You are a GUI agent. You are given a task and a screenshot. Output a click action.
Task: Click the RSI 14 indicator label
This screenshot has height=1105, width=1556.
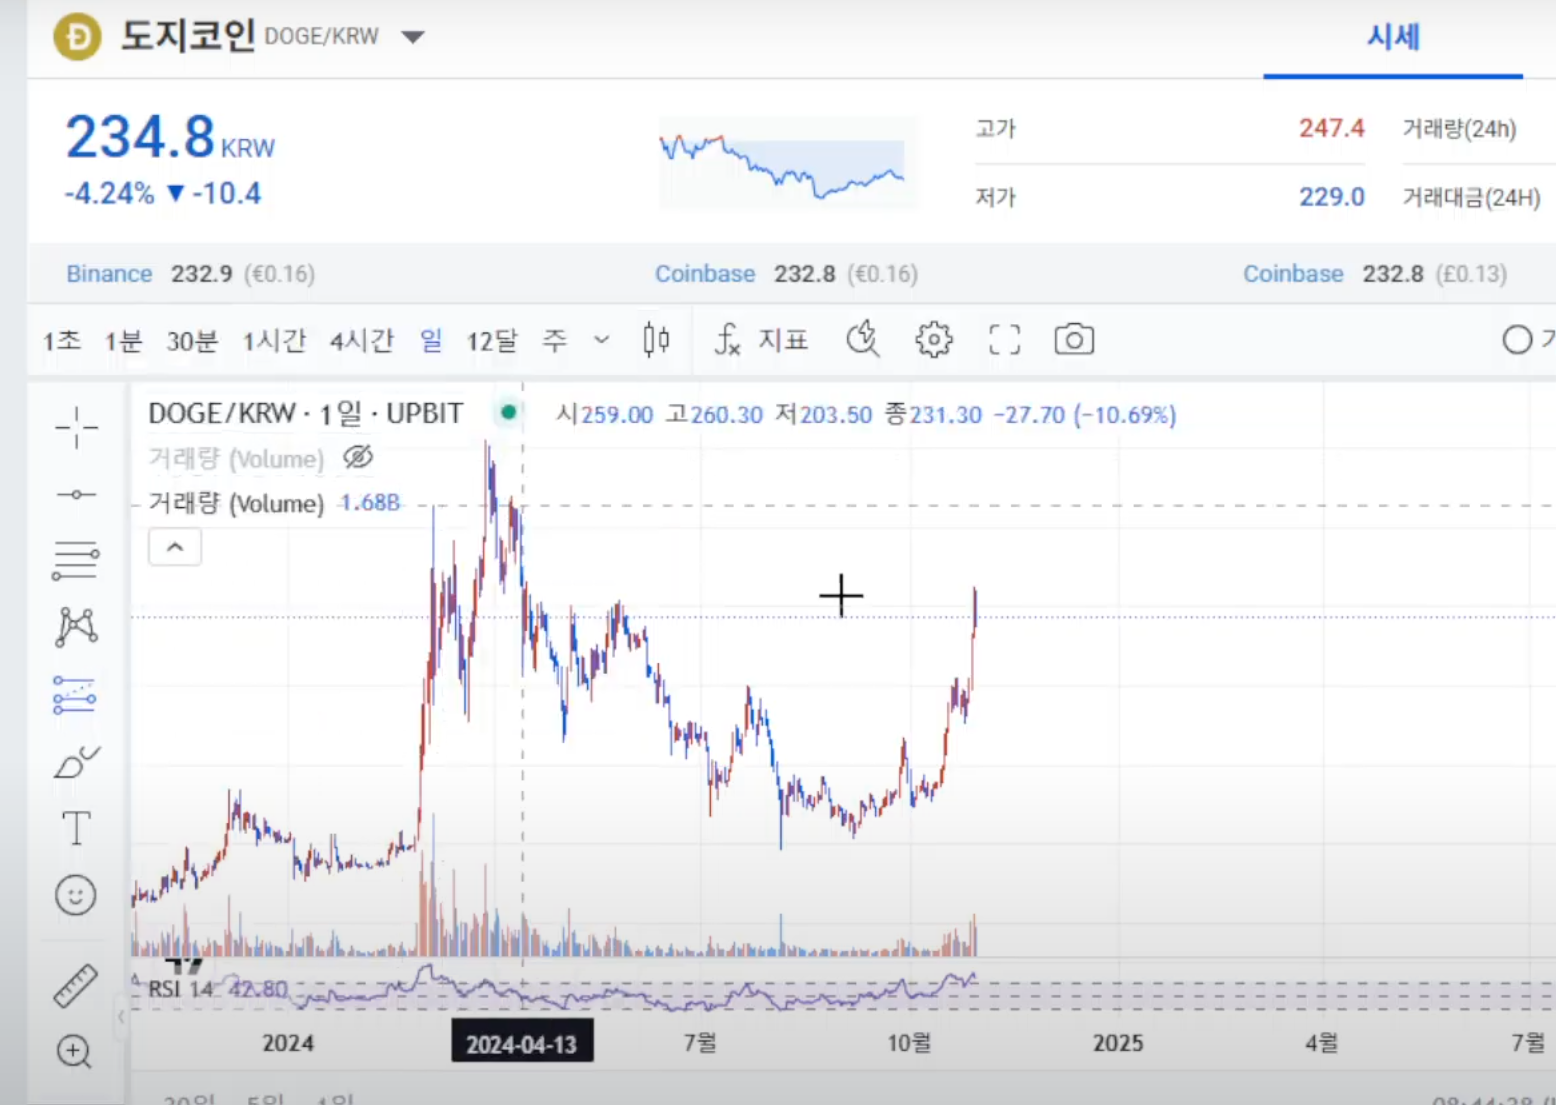click(181, 989)
